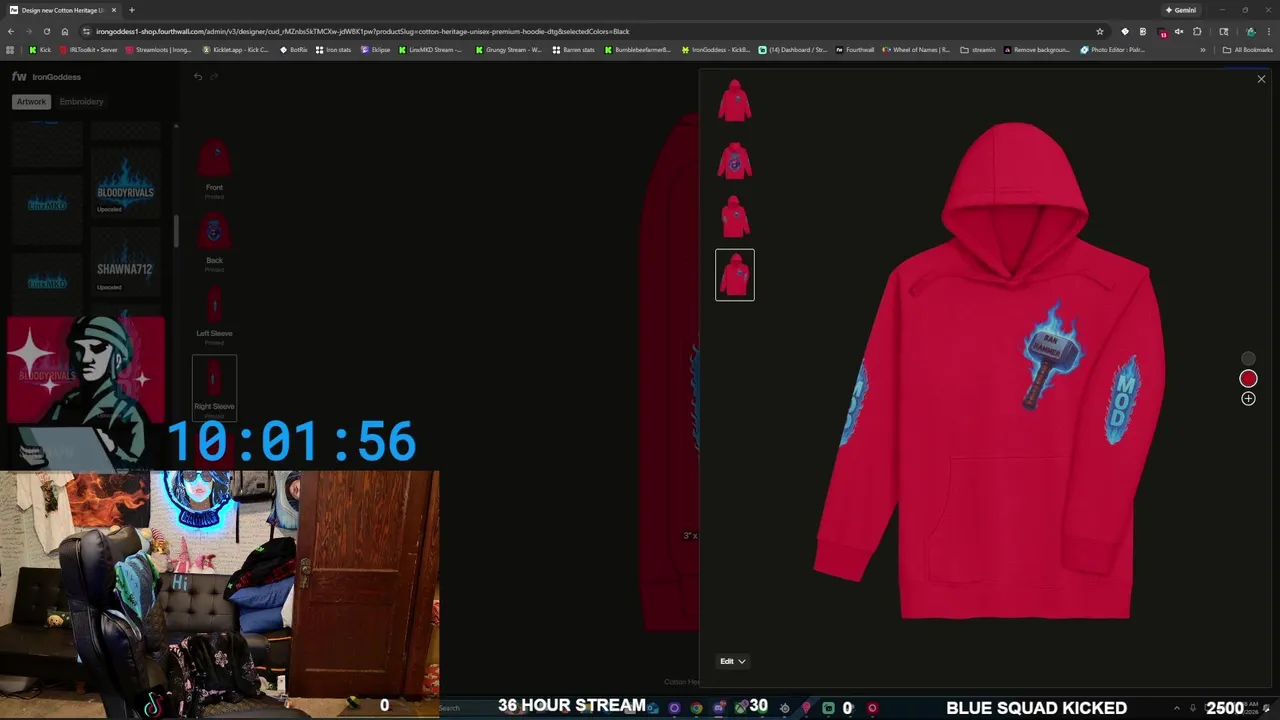The image size is (1280, 720).
Task: Click the muted tab audio icon
Action: (1179, 31)
